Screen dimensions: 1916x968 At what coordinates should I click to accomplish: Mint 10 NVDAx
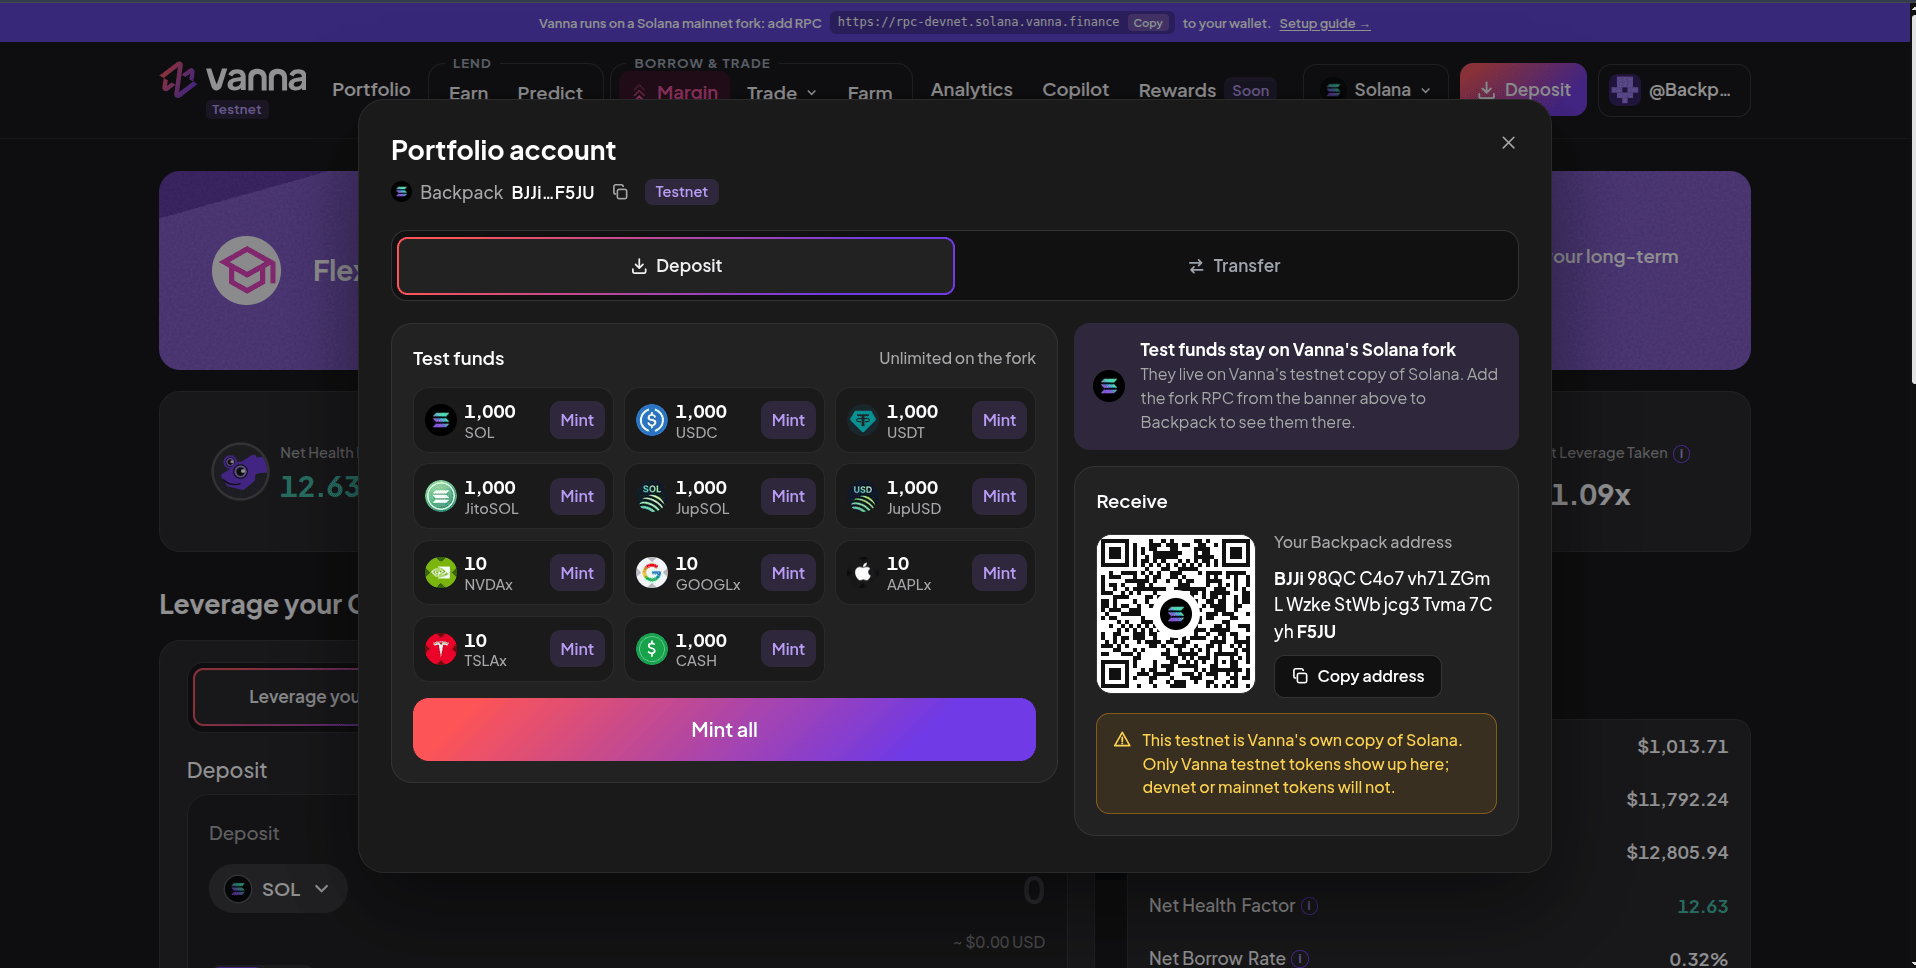(x=577, y=573)
